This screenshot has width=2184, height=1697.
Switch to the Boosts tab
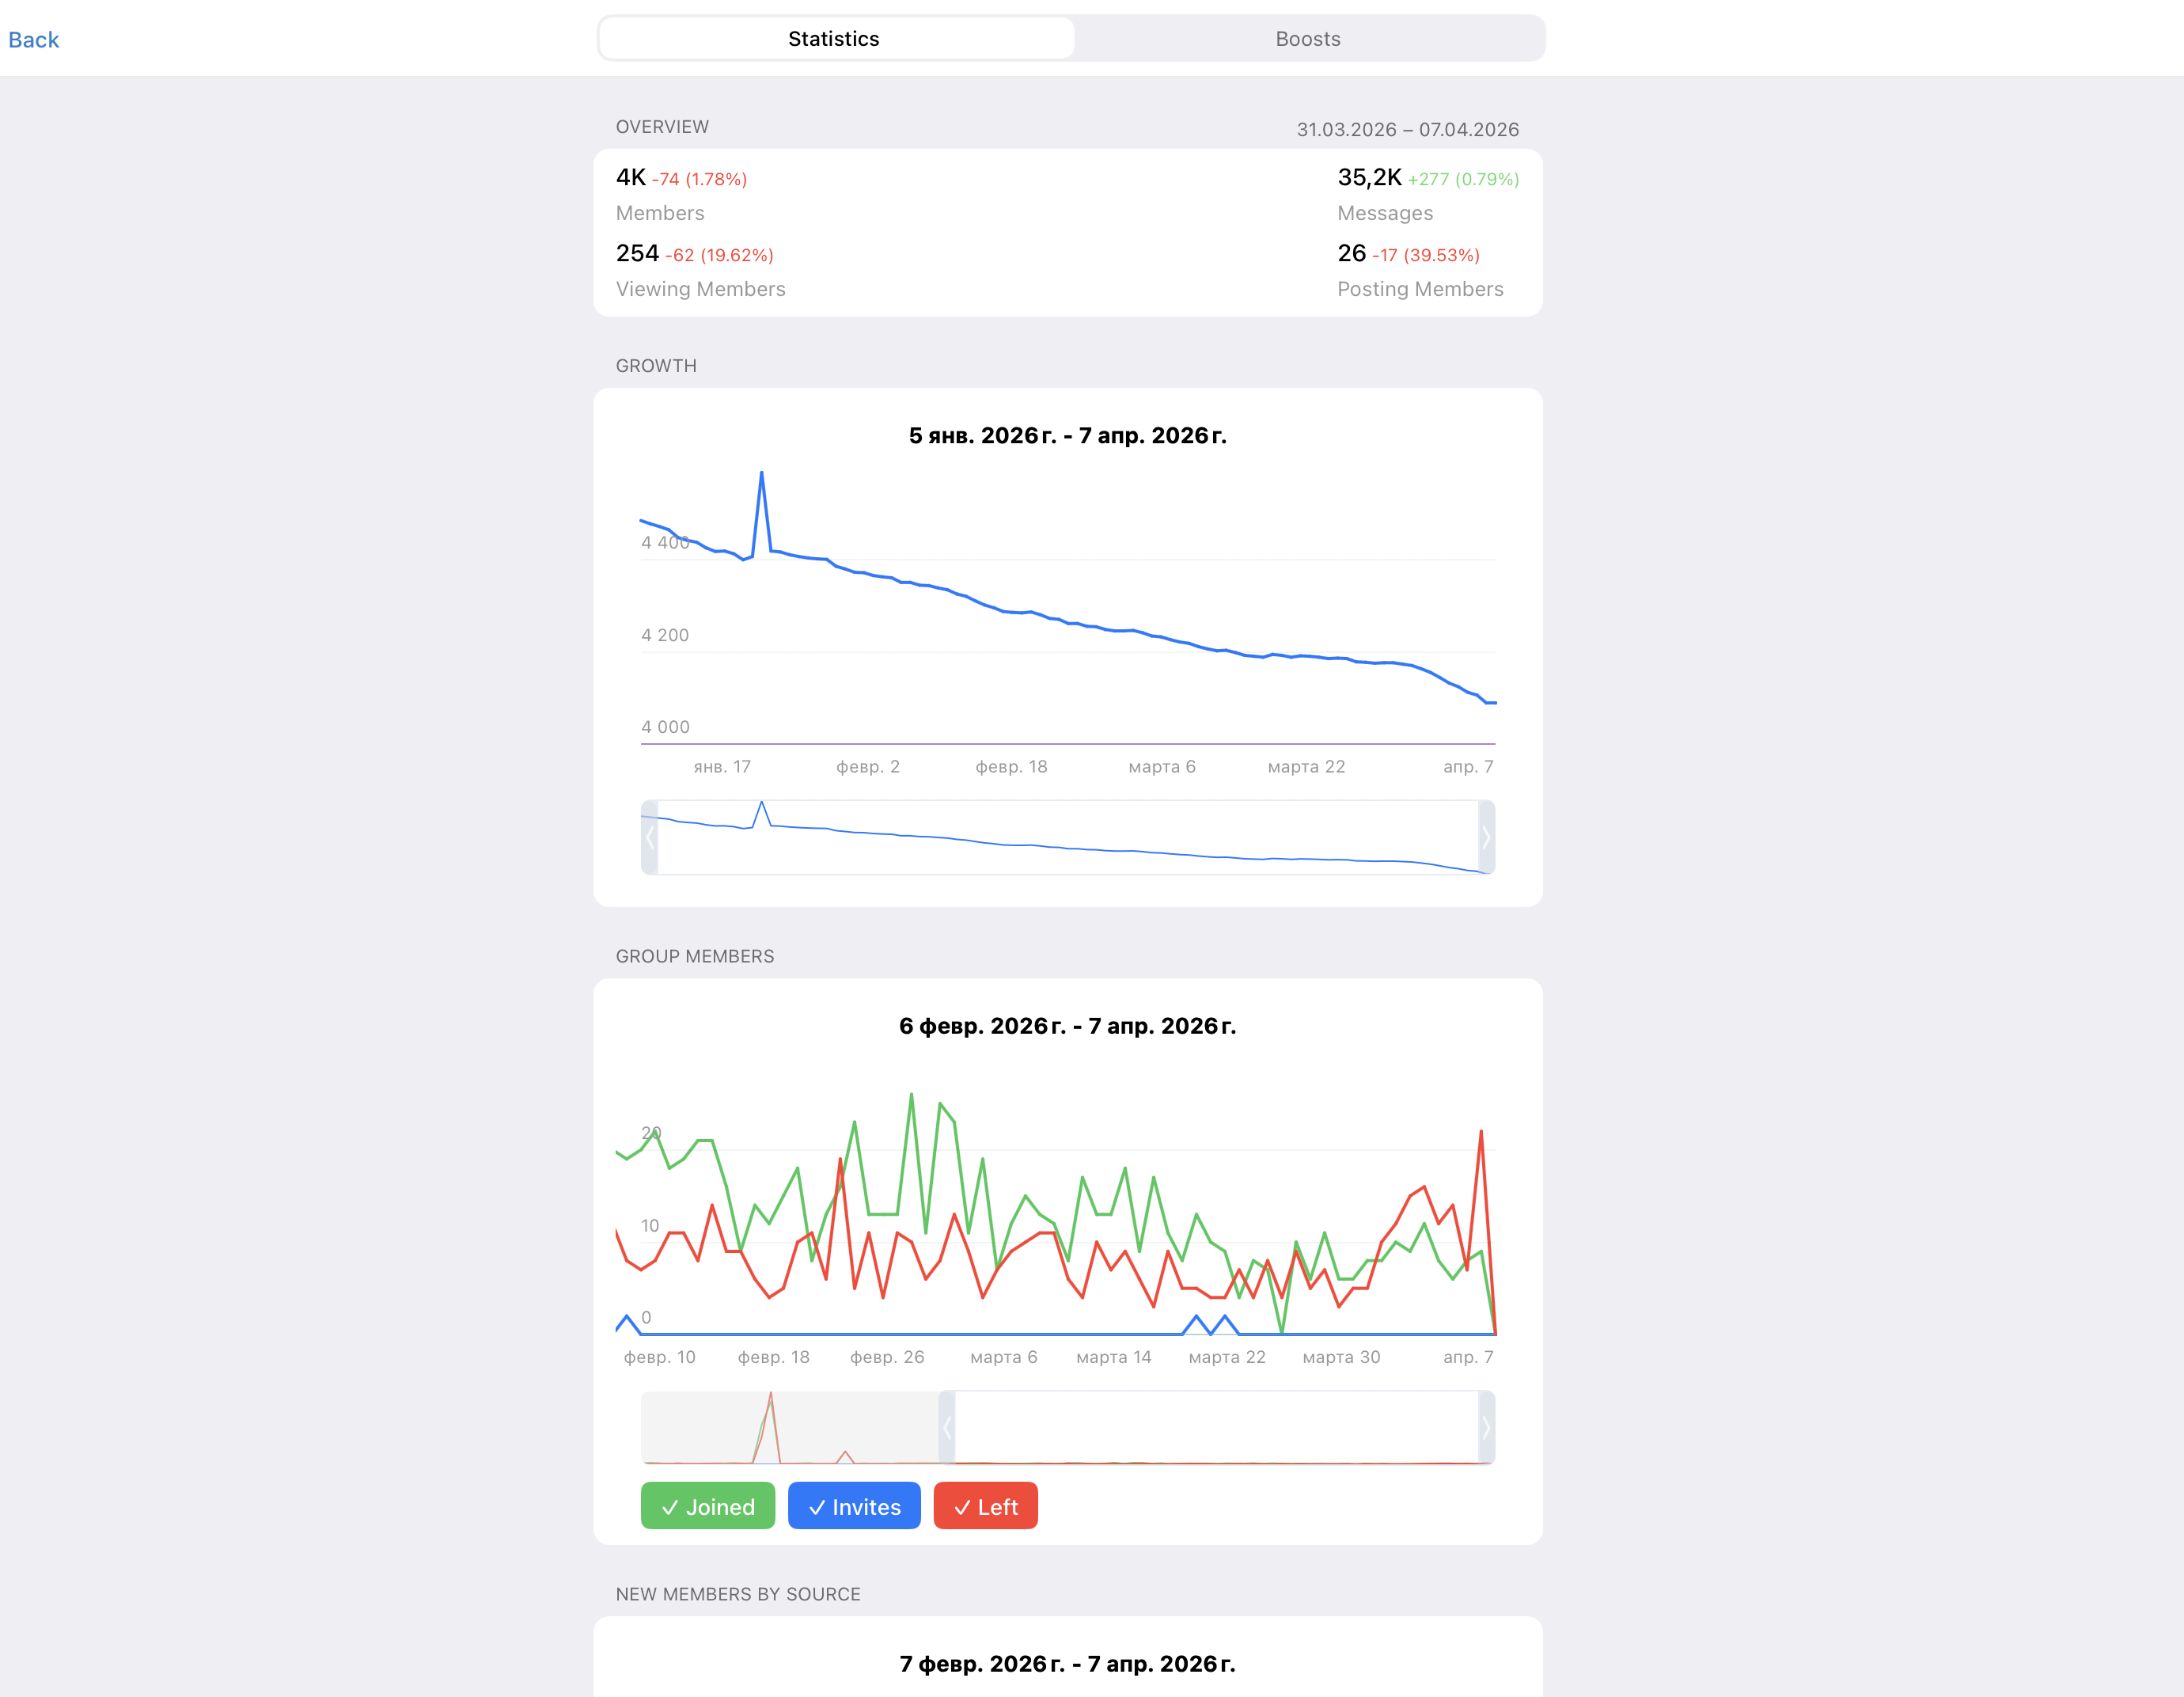pyautogui.click(x=1307, y=39)
